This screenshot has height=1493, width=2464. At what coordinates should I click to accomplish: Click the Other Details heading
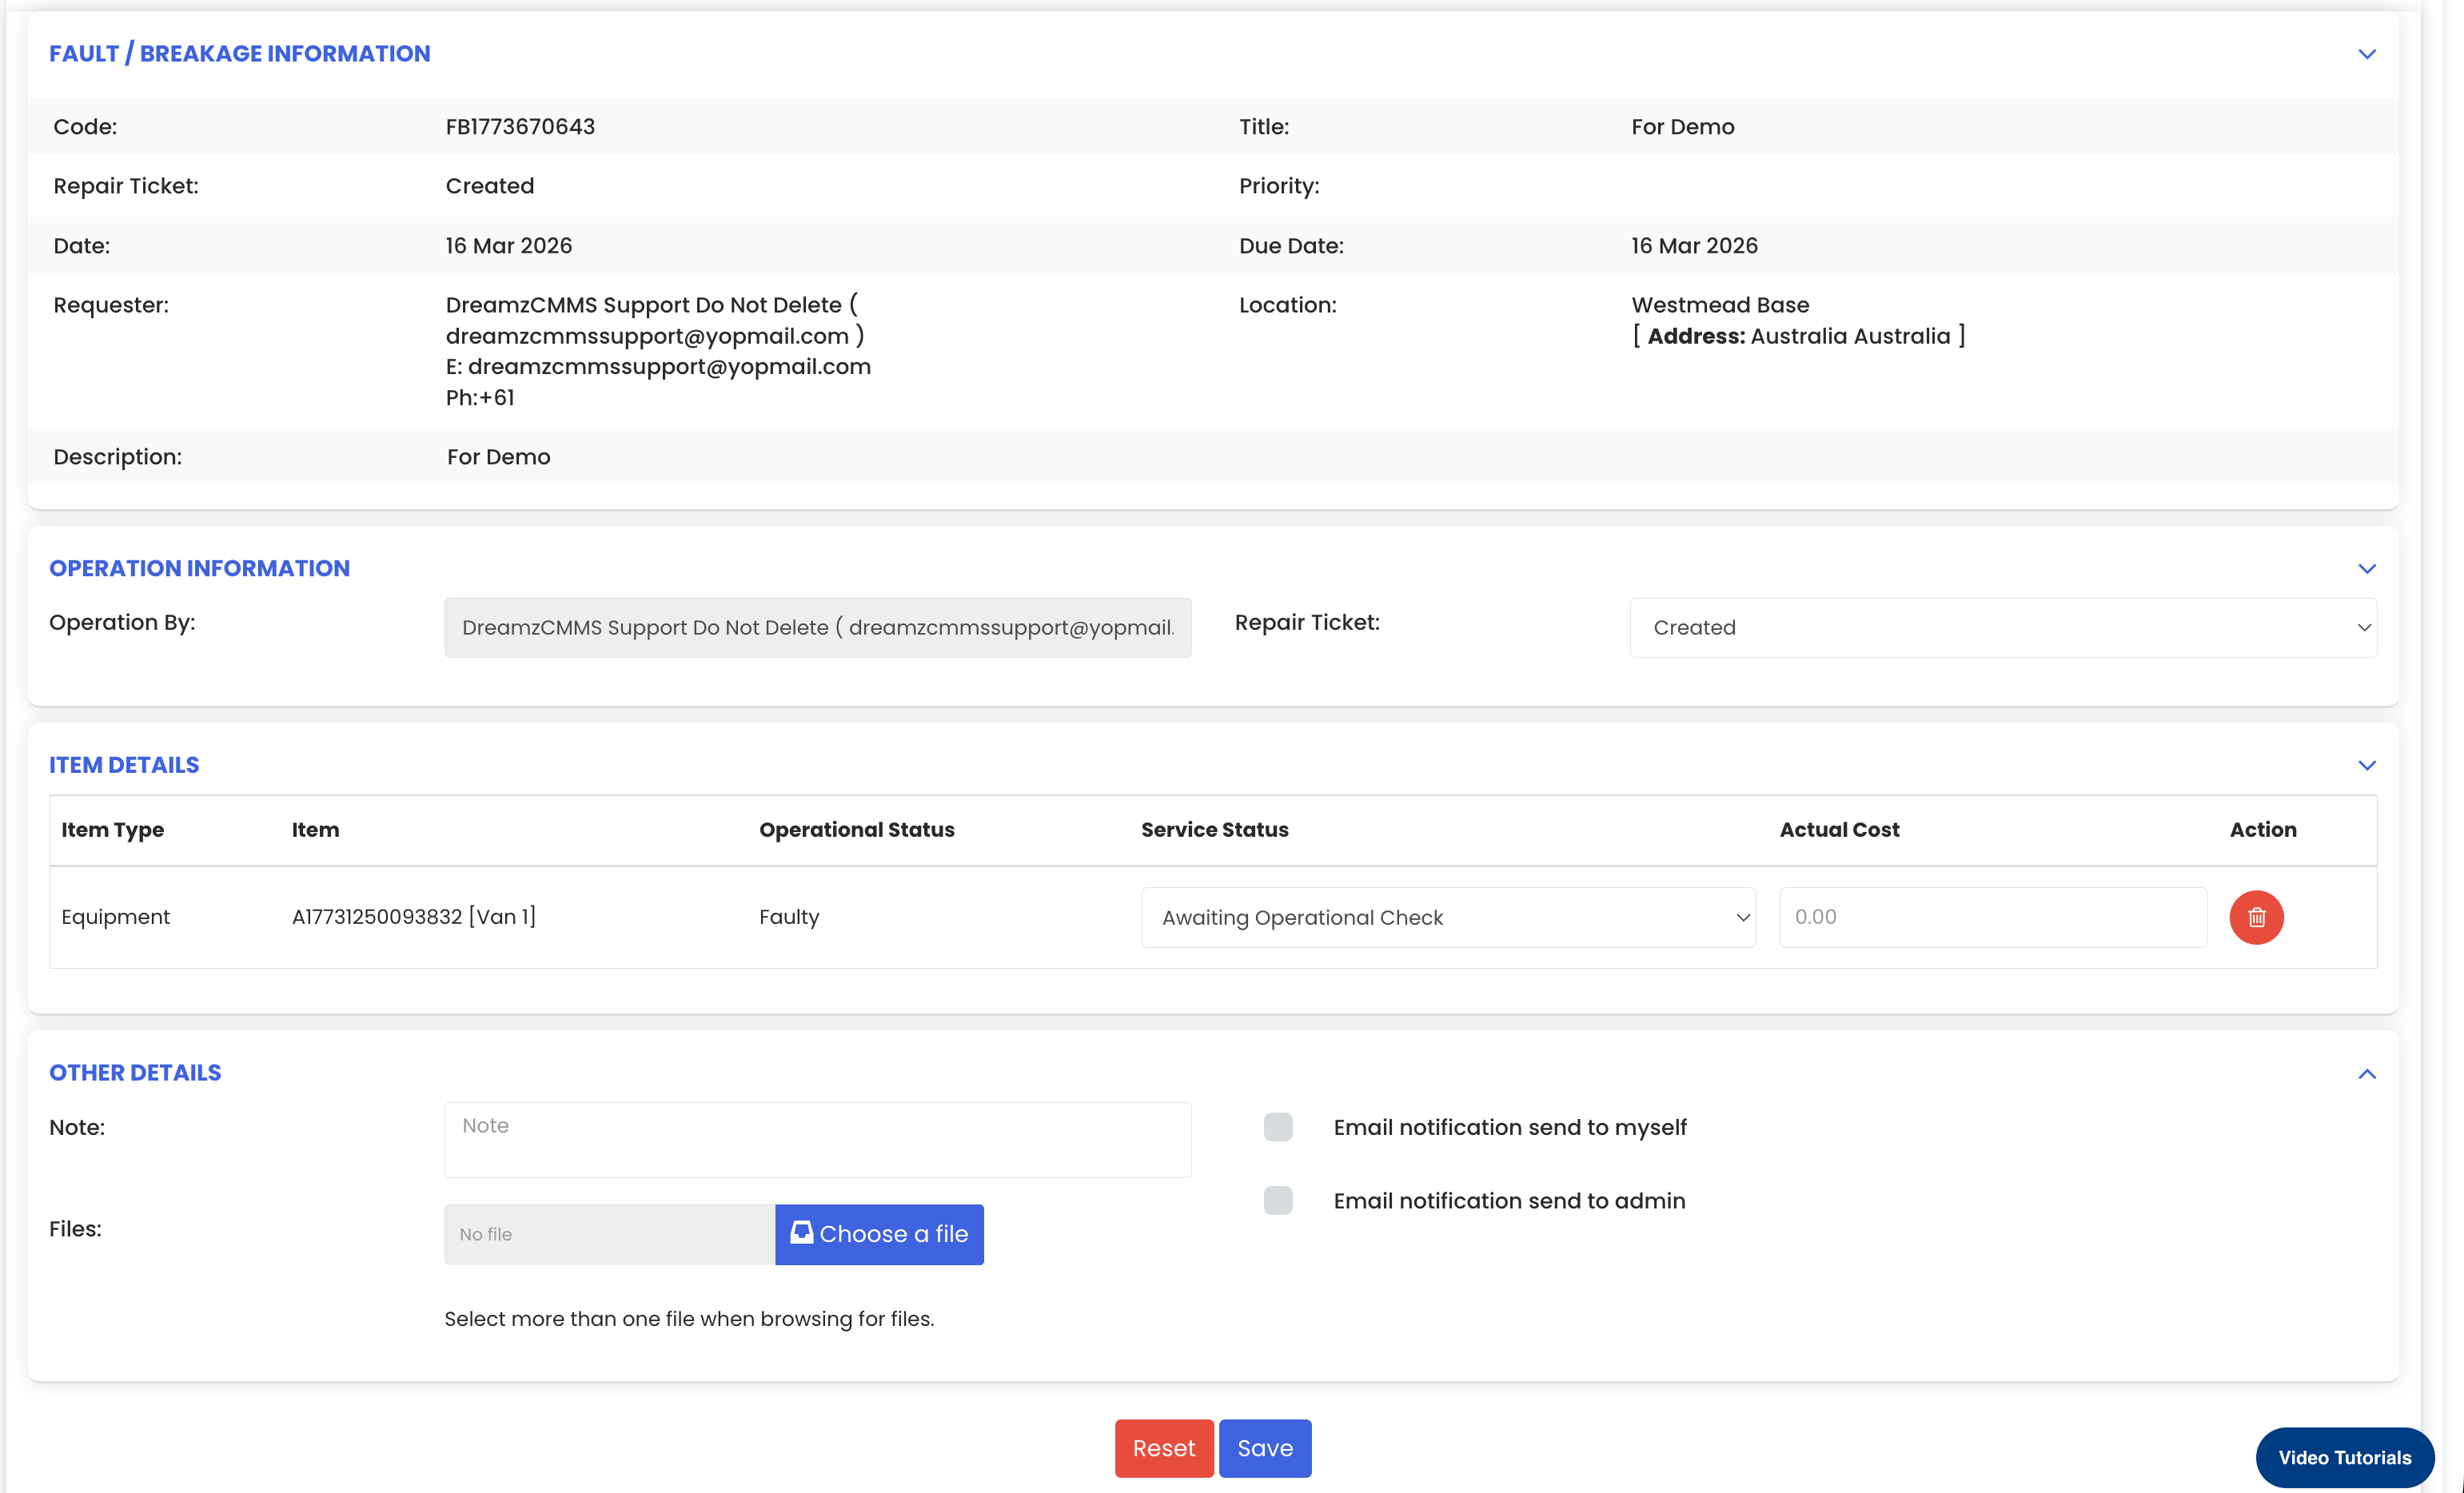tap(135, 1073)
